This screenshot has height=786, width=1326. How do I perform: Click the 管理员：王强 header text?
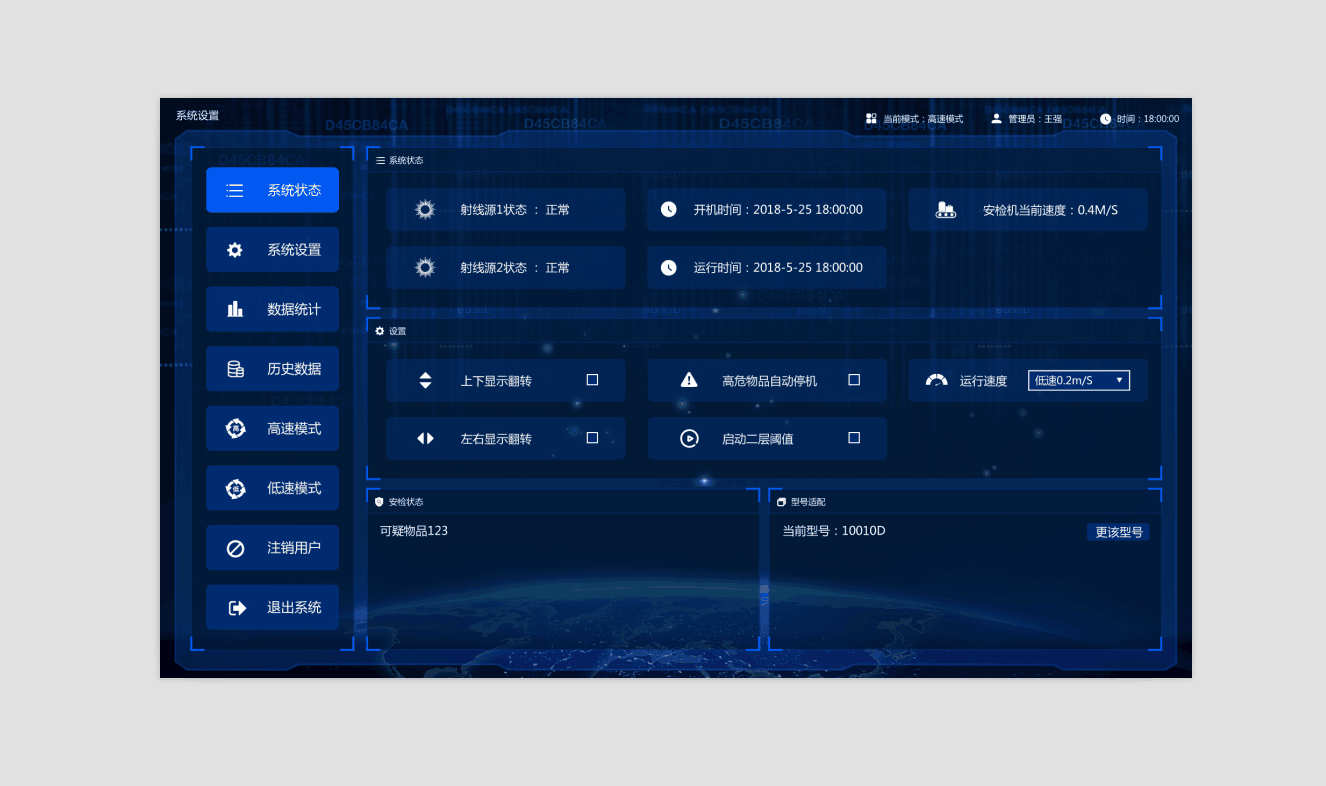tap(1035, 119)
